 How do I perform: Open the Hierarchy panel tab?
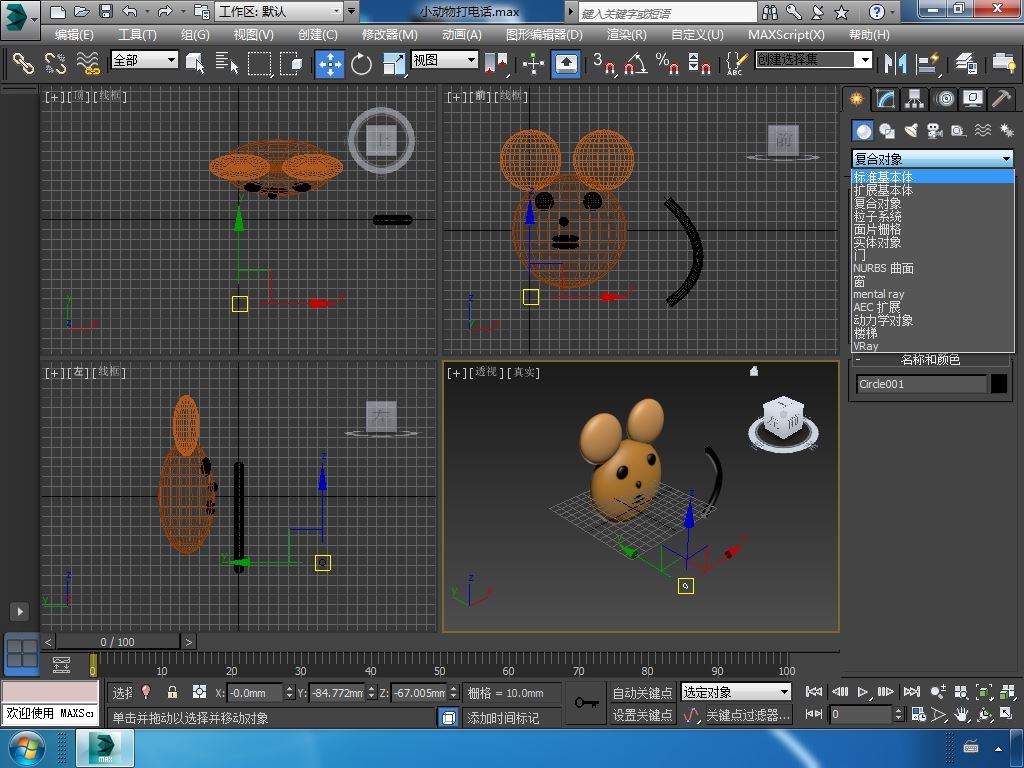914,99
